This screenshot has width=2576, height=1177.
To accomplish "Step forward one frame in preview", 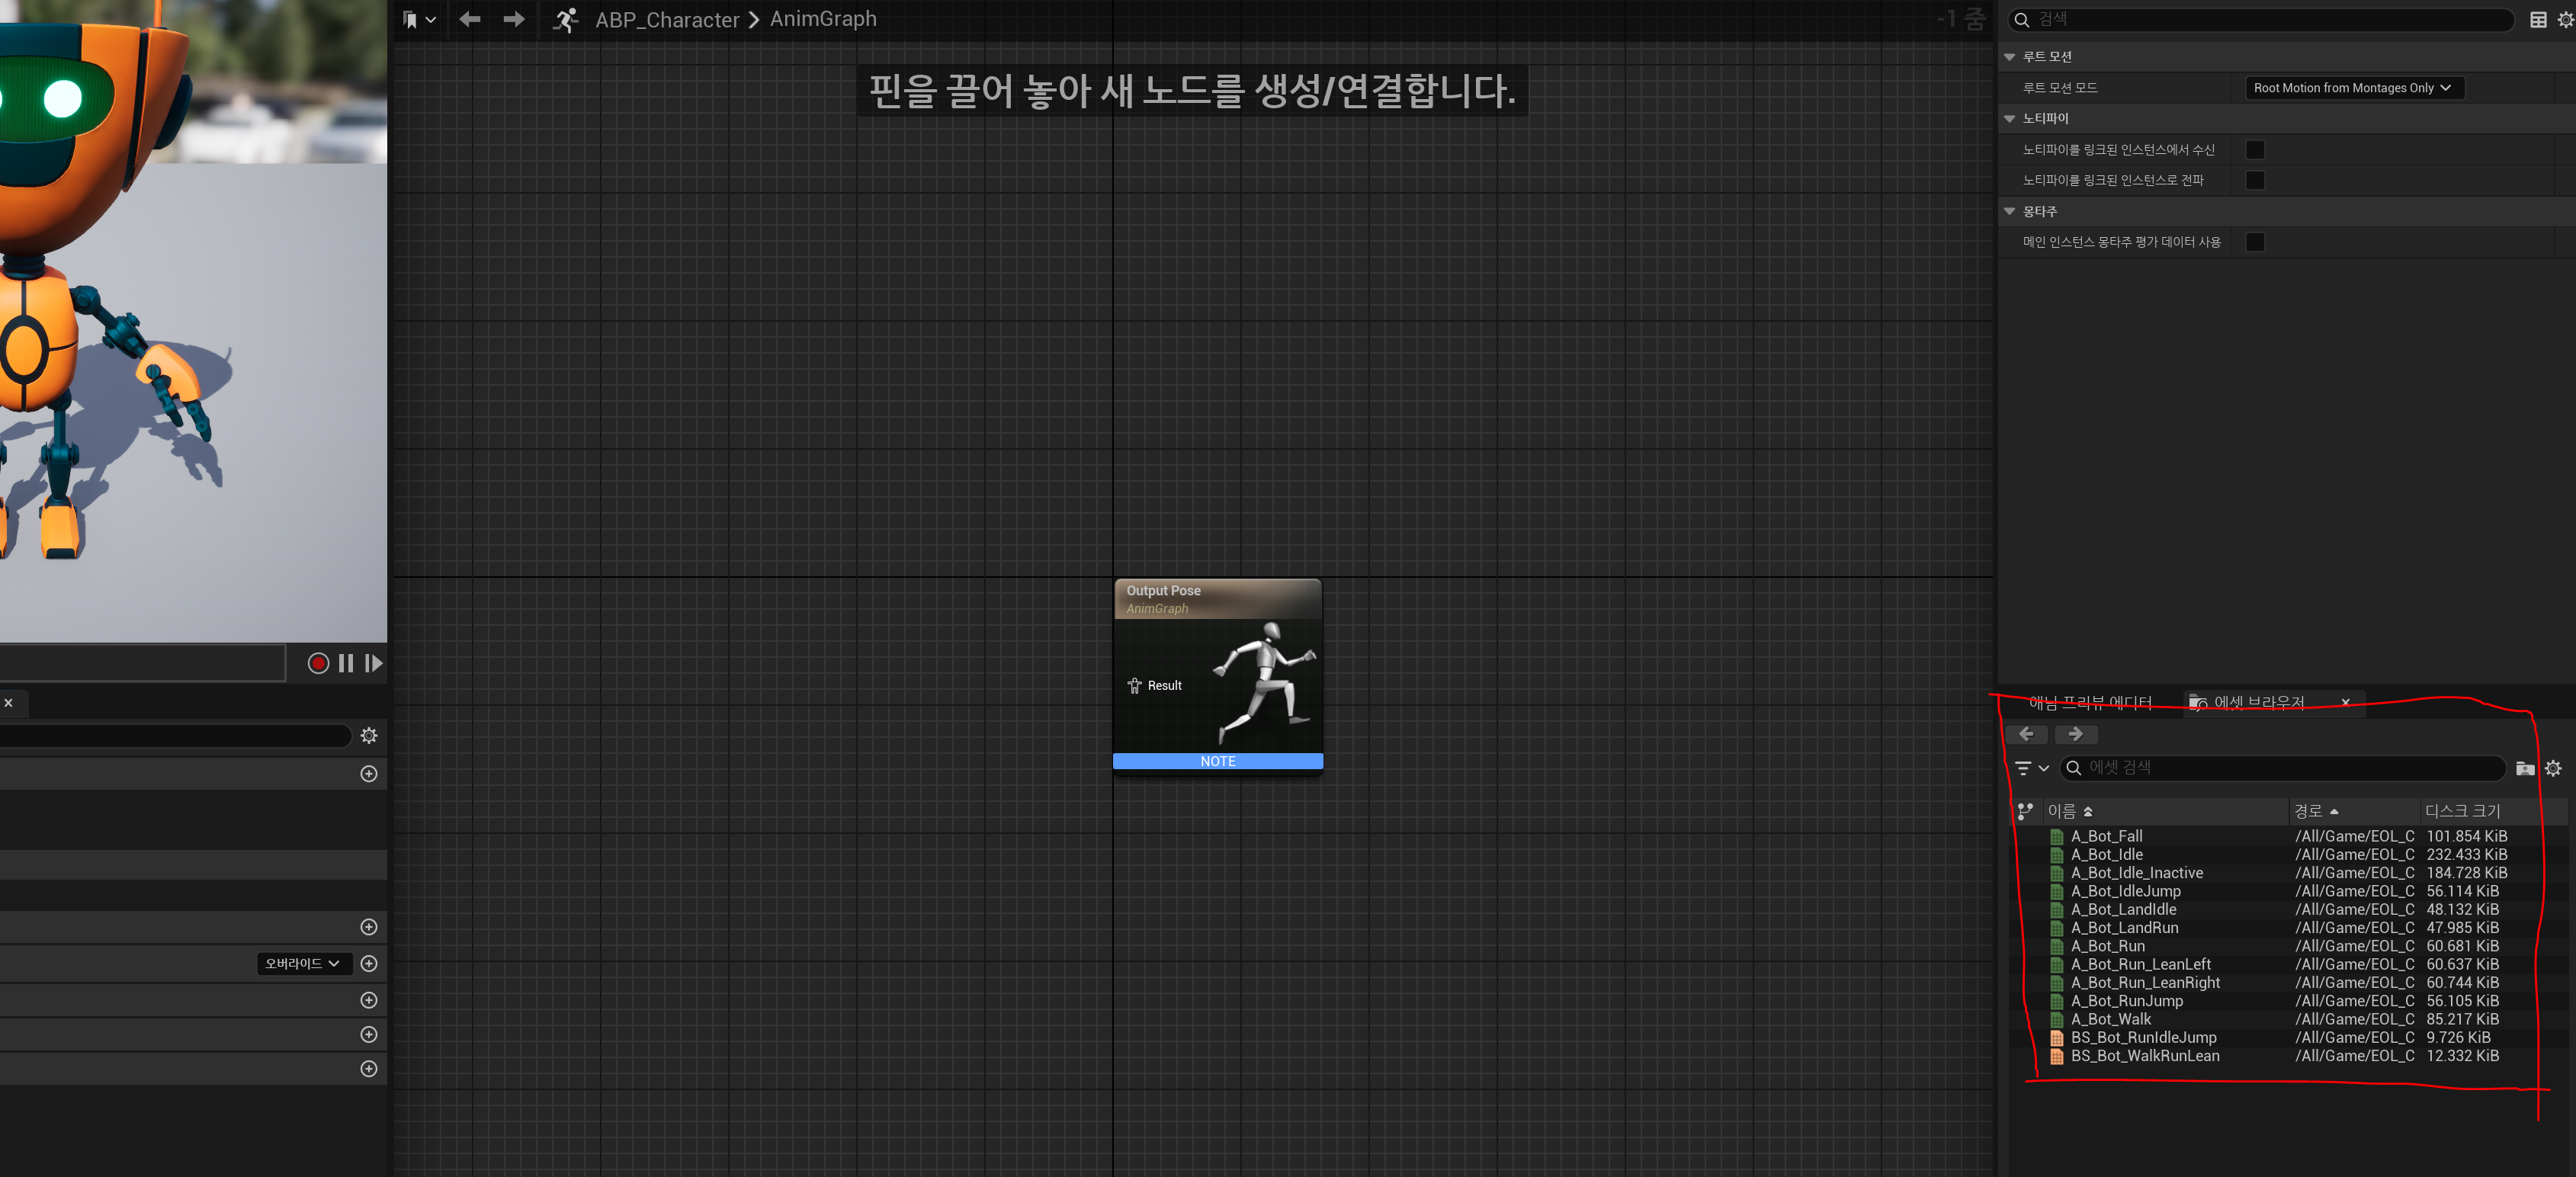I will [x=374, y=663].
